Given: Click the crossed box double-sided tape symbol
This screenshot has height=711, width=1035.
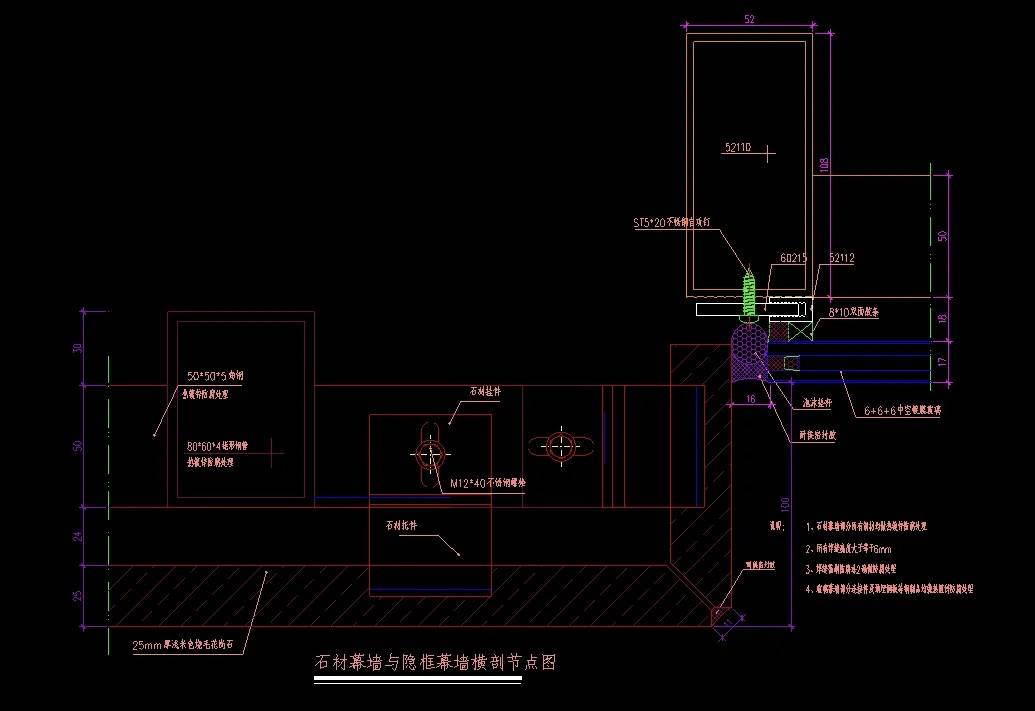Looking at the screenshot, I should (799, 330).
